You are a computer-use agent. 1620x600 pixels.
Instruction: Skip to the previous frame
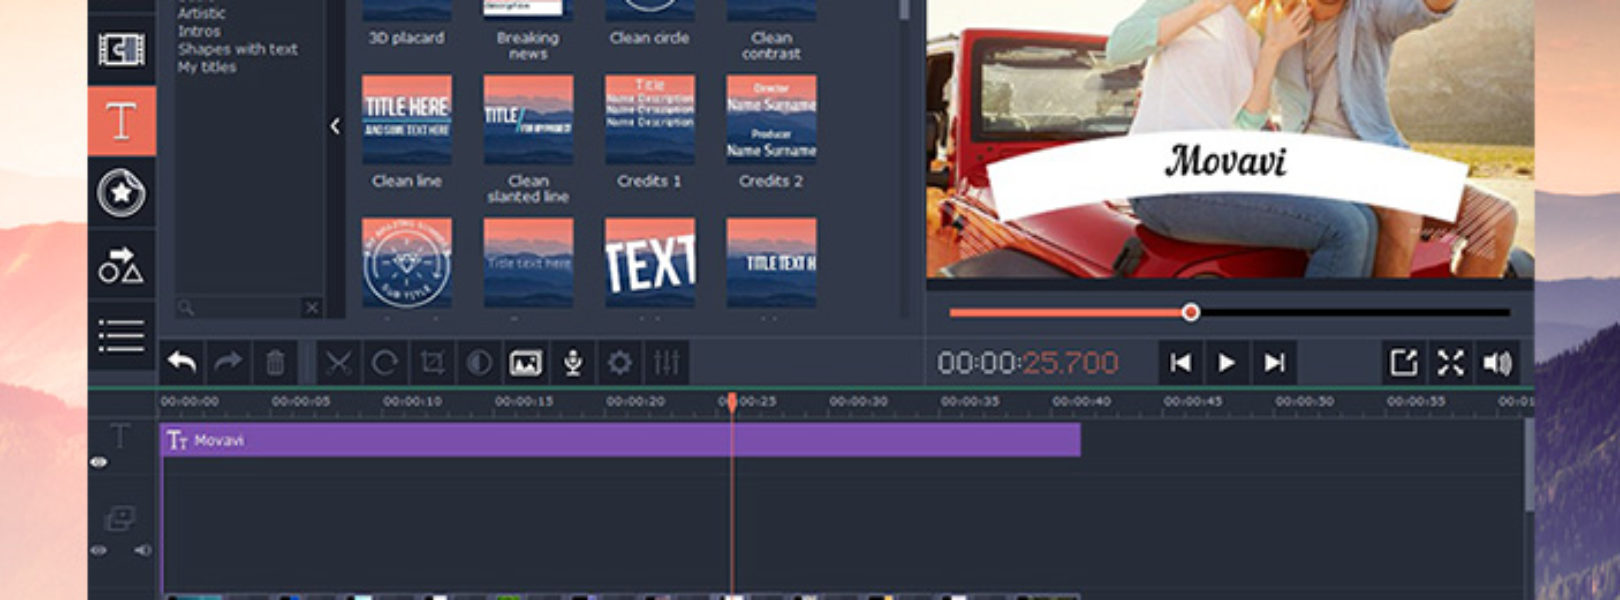tap(1181, 363)
